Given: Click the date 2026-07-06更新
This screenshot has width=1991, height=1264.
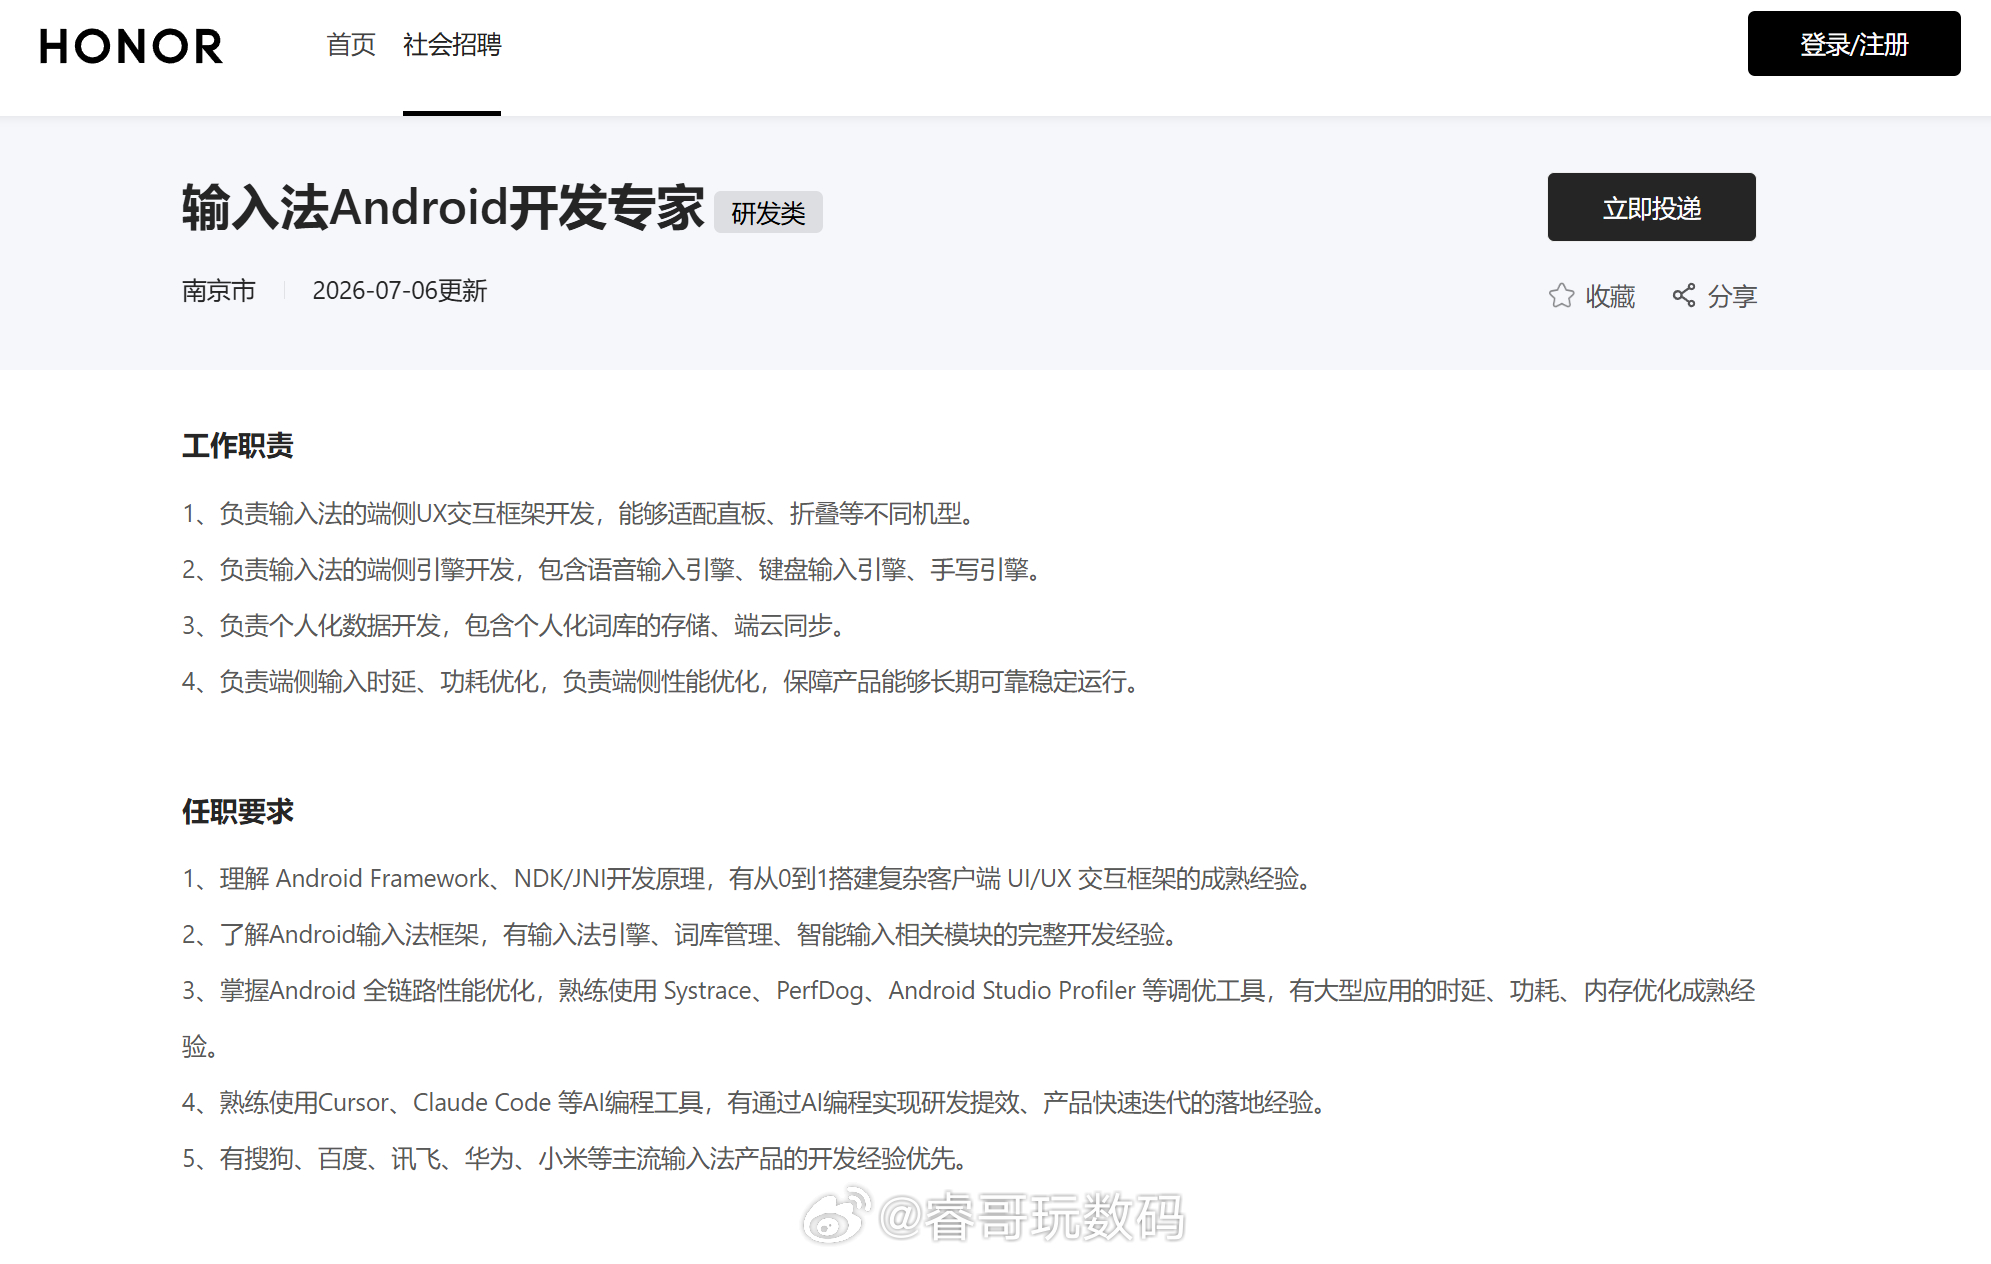Looking at the screenshot, I should [x=400, y=291].
